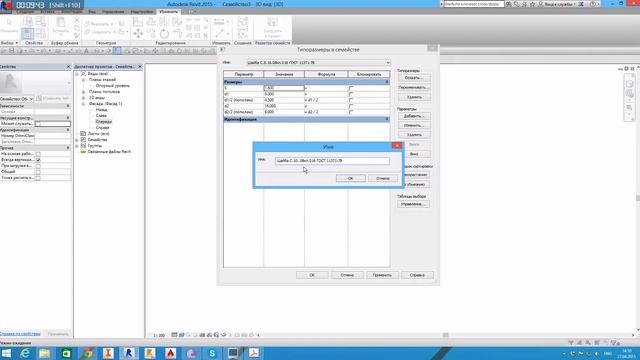Viewport: 640px width, 360px height.
Task: Expand the Семейства node in project browser
Action: [x=77, y=140]
